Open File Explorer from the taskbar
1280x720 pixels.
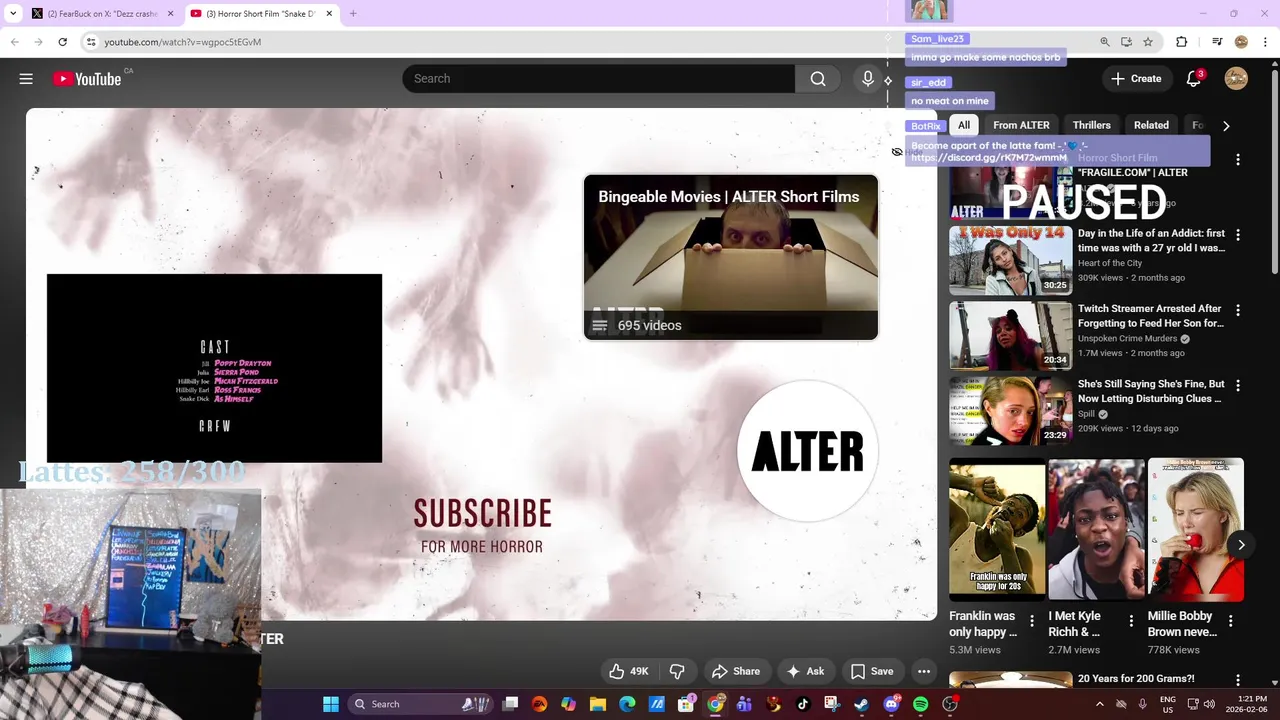598,704
